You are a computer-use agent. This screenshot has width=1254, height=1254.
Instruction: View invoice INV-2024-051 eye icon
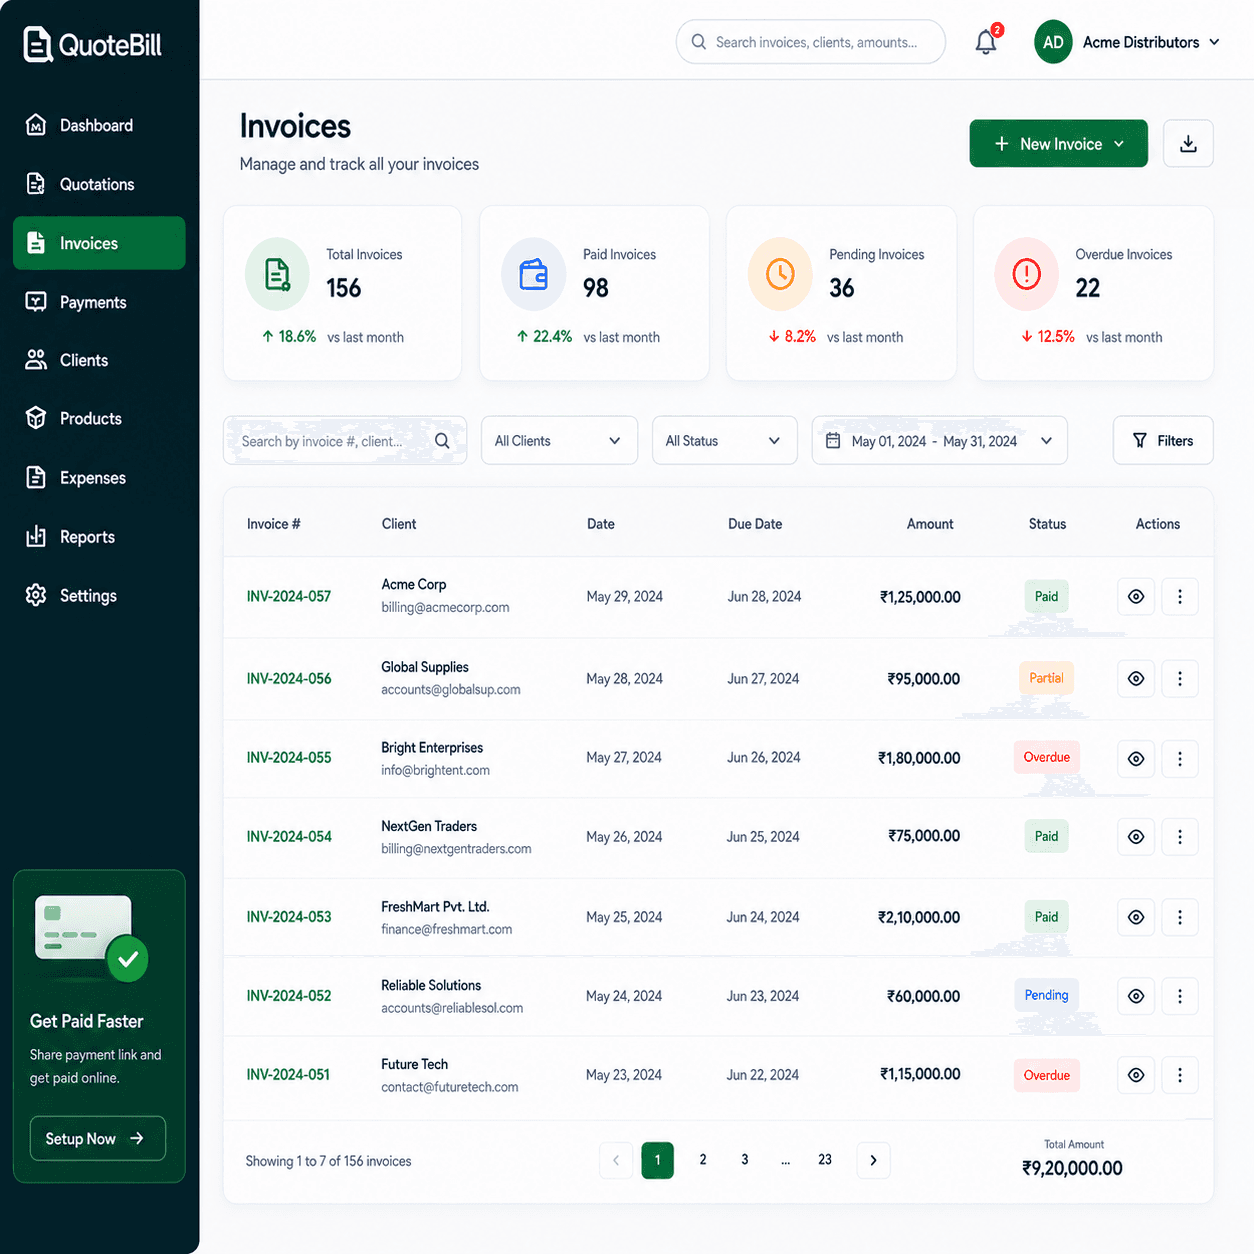[1136, 1075]
